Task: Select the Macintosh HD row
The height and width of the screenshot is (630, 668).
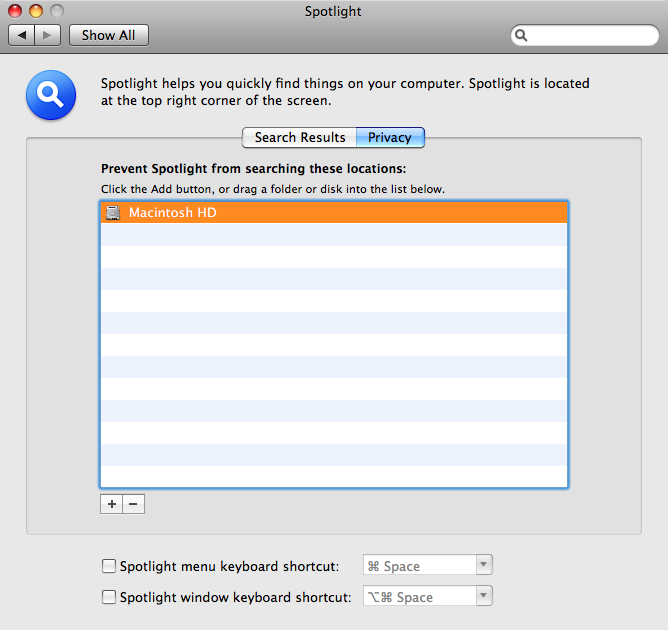Action: (334, 212)
